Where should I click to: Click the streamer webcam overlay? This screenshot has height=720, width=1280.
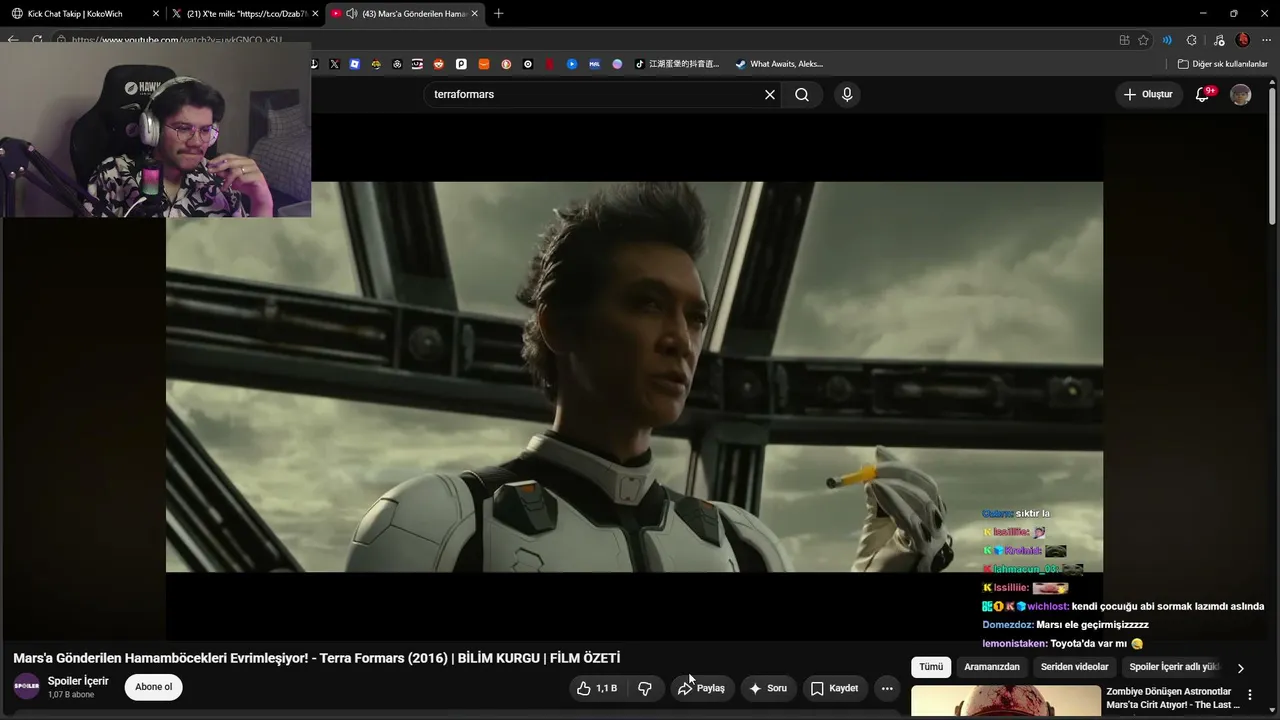point(156,129)
